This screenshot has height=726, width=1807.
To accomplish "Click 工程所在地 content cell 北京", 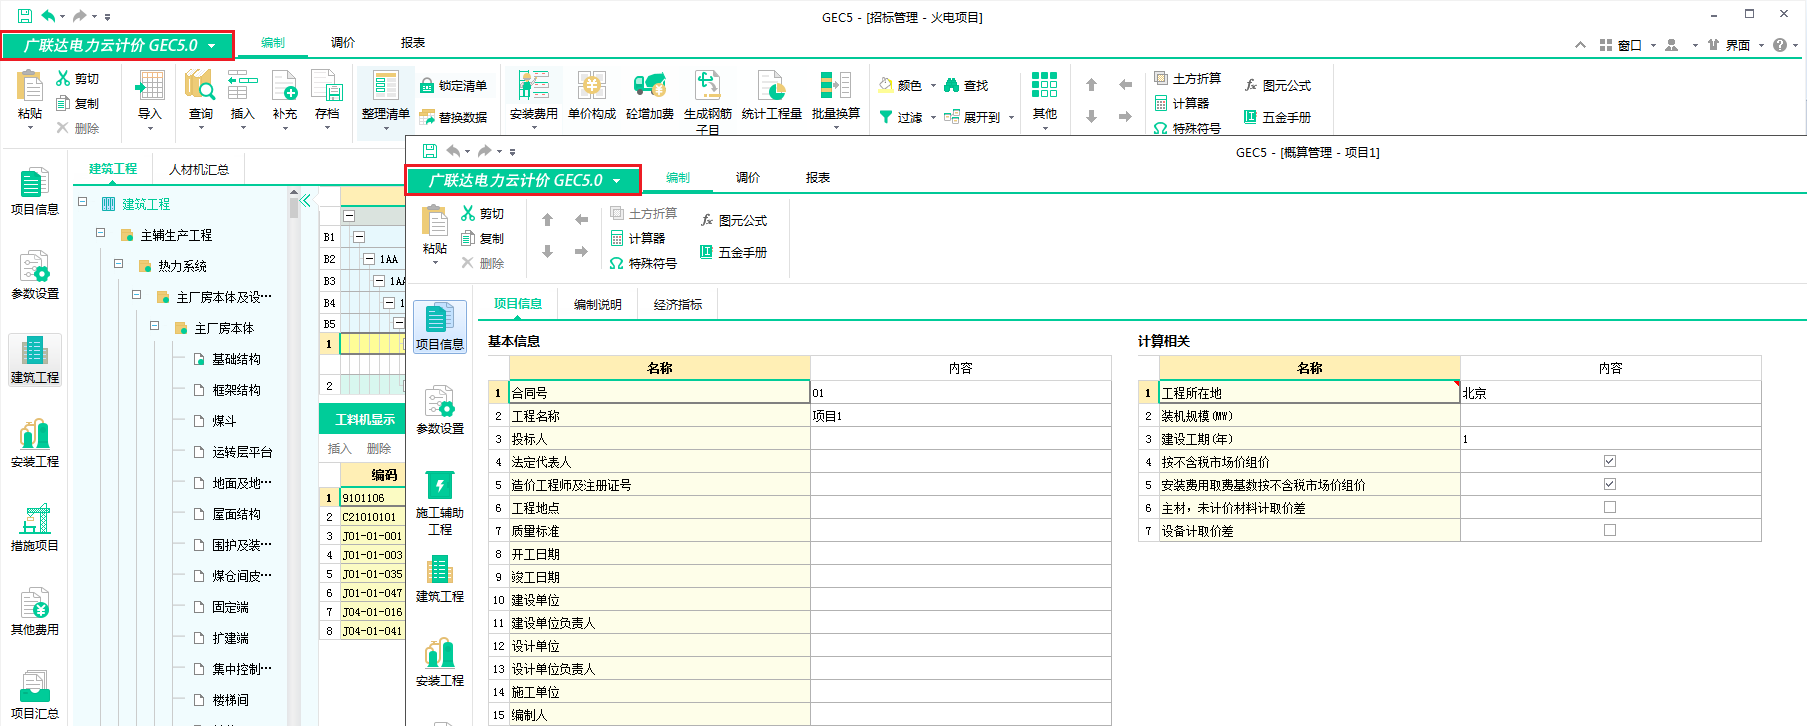I will [x=1610, y=393].
